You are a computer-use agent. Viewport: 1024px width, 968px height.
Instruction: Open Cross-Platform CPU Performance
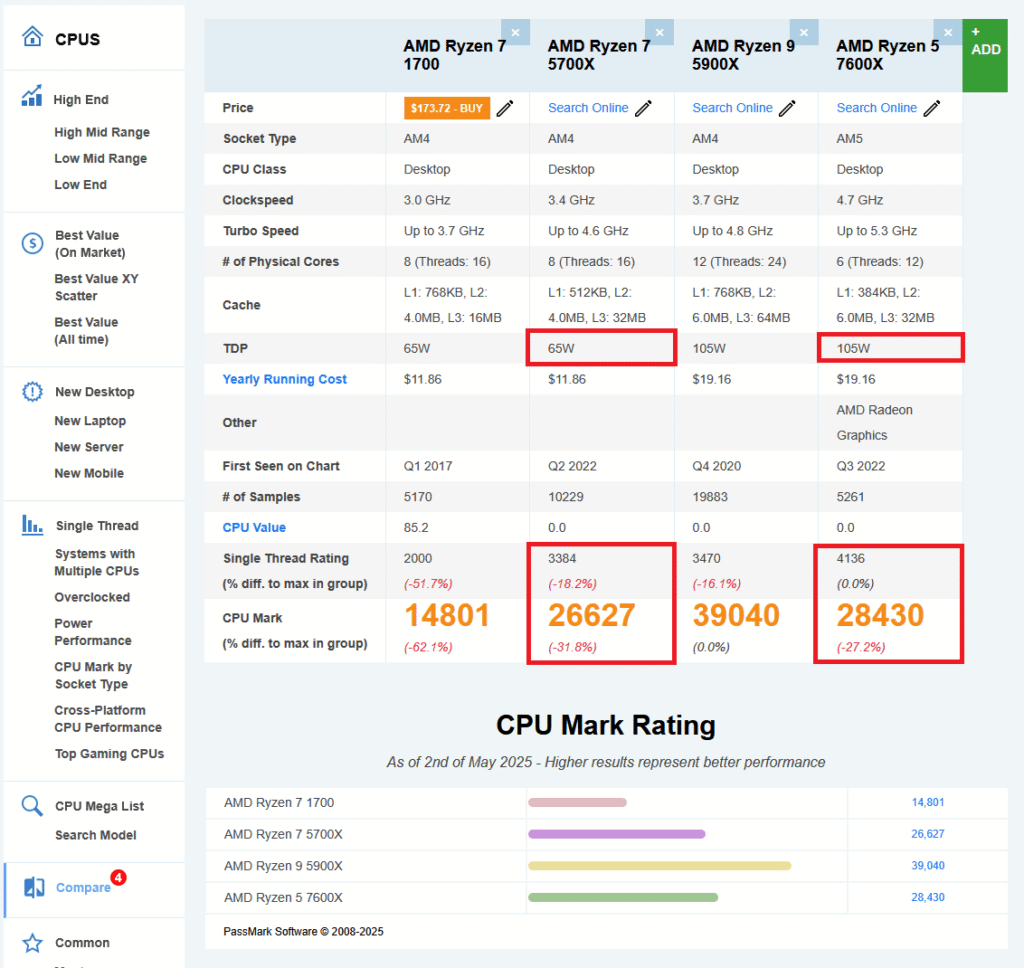(108, 718)
